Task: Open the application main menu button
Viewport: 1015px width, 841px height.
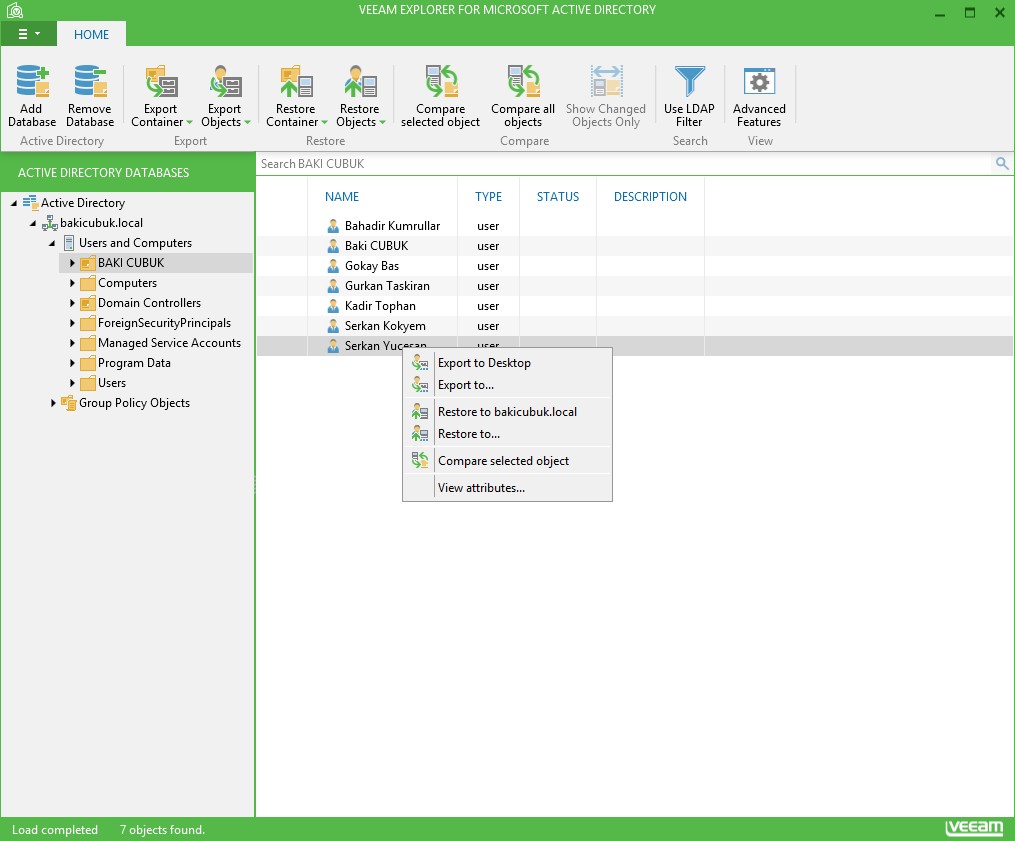Action: point(28,34)
